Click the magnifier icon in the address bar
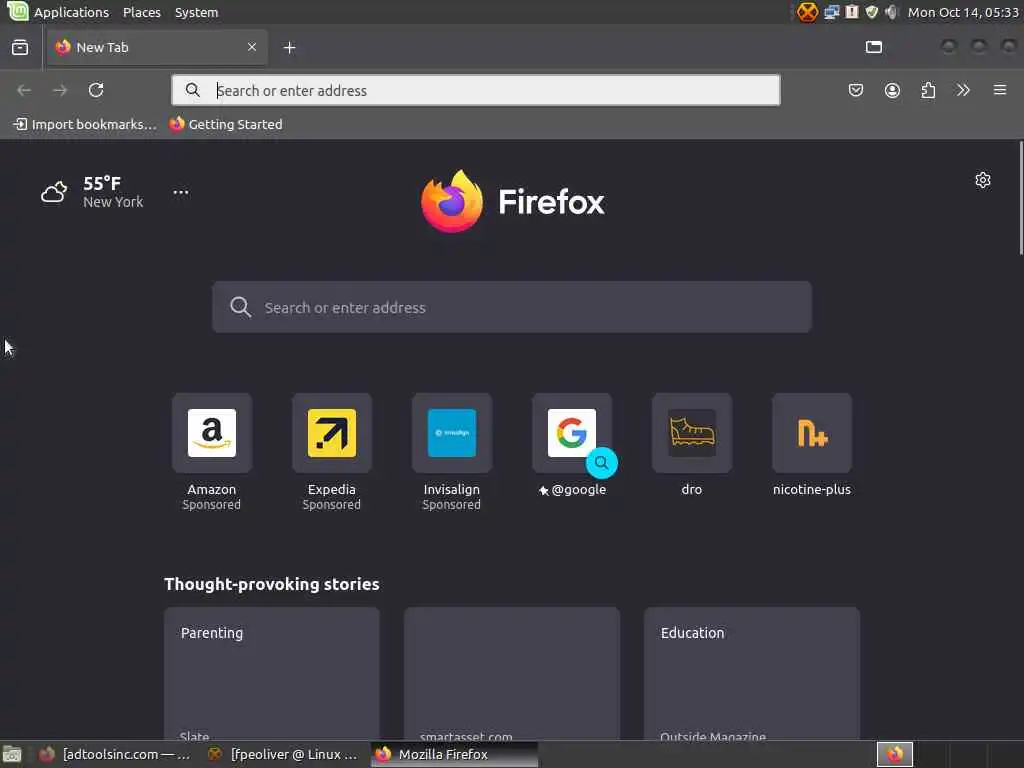This screenshot has width=1024, height=768. (x=193, y=90)
